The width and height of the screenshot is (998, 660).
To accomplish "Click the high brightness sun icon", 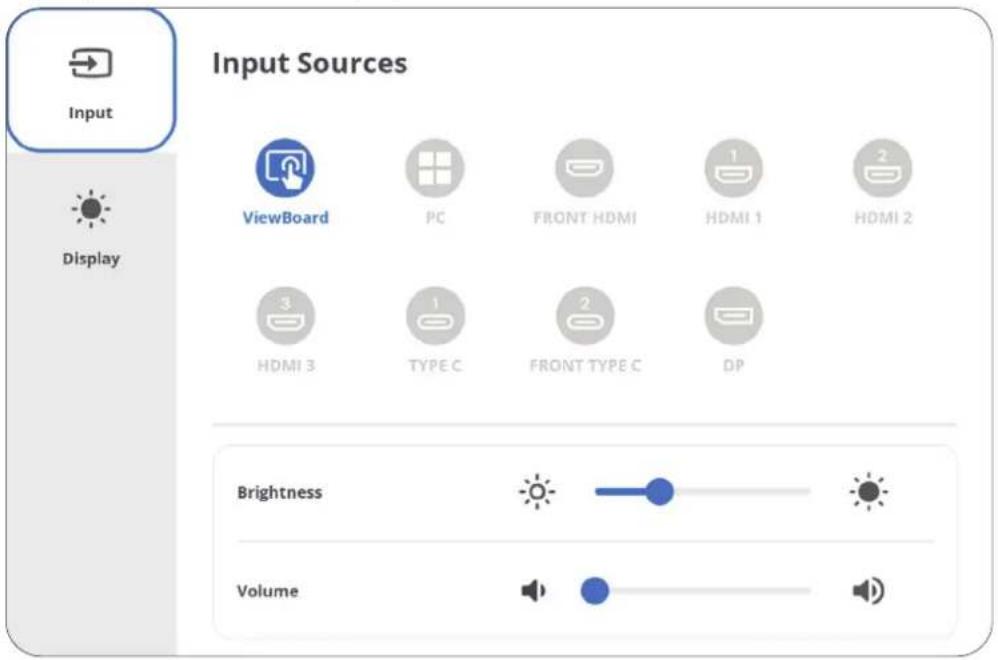I will 868,491.
